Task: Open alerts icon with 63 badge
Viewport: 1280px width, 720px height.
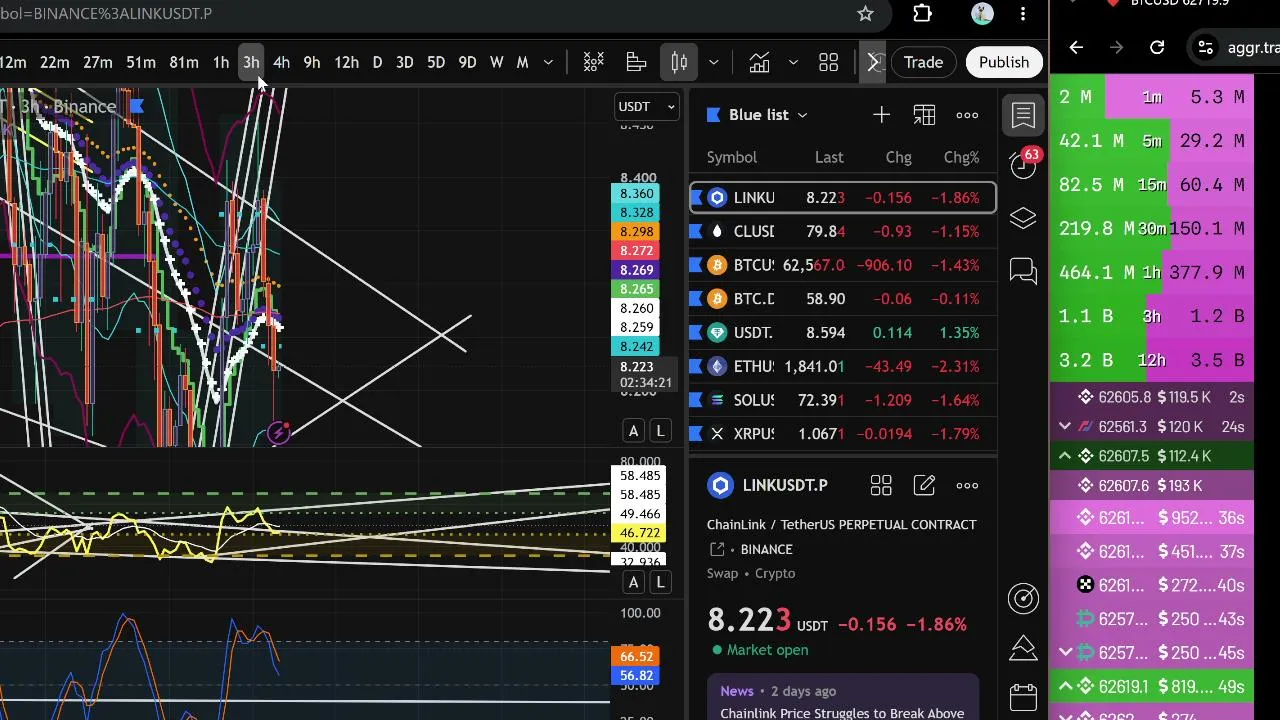Action: (x=1023, y=165)
